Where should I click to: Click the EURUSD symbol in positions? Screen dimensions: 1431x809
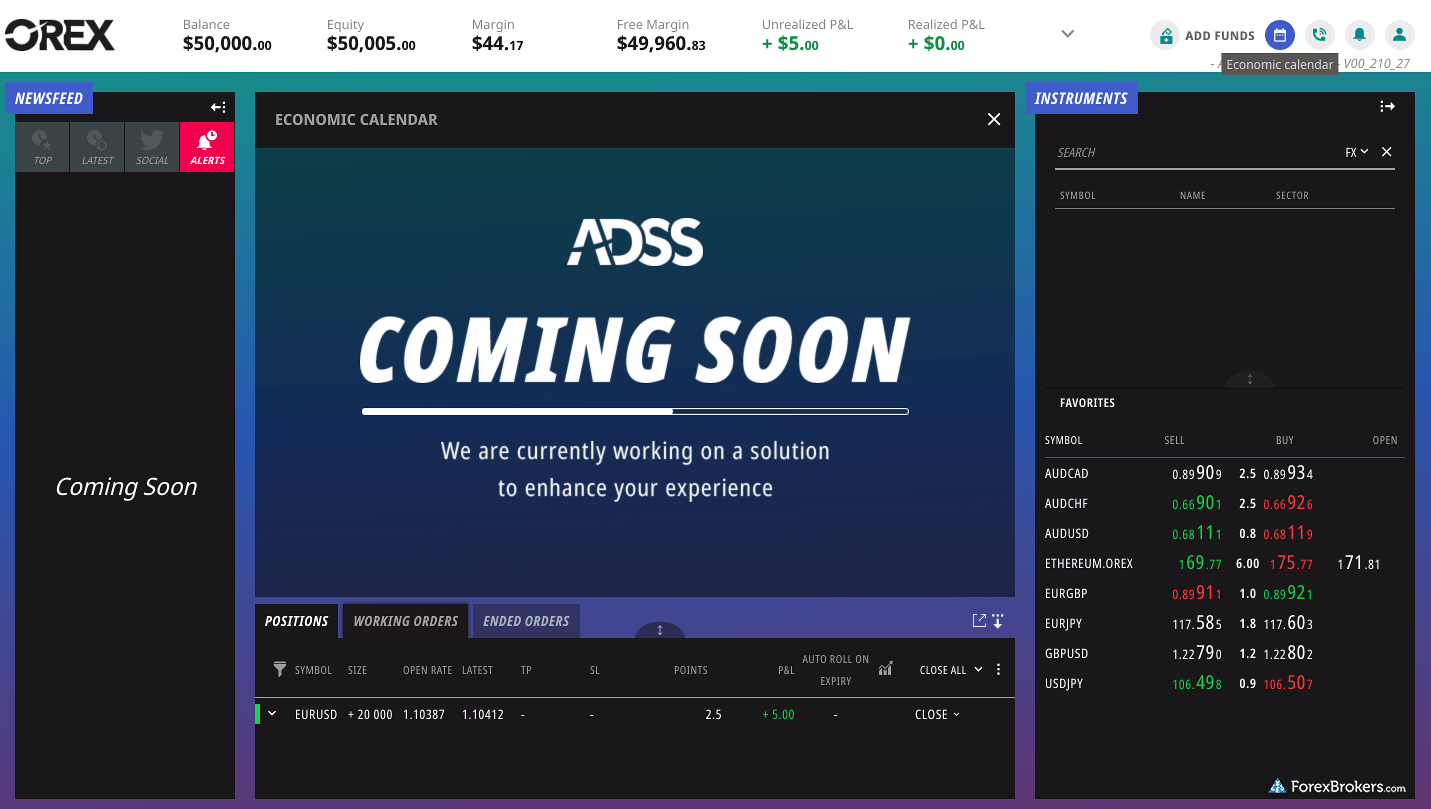(316, 715)
